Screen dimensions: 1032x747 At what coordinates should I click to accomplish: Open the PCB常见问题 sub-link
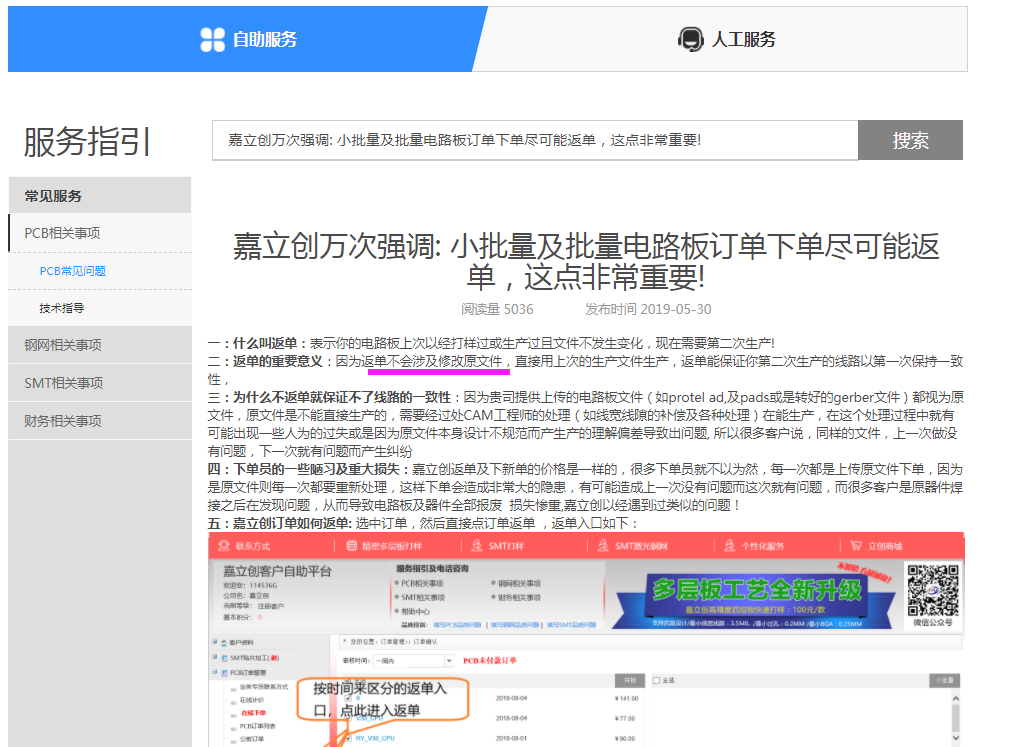click(x=73, y=271)
